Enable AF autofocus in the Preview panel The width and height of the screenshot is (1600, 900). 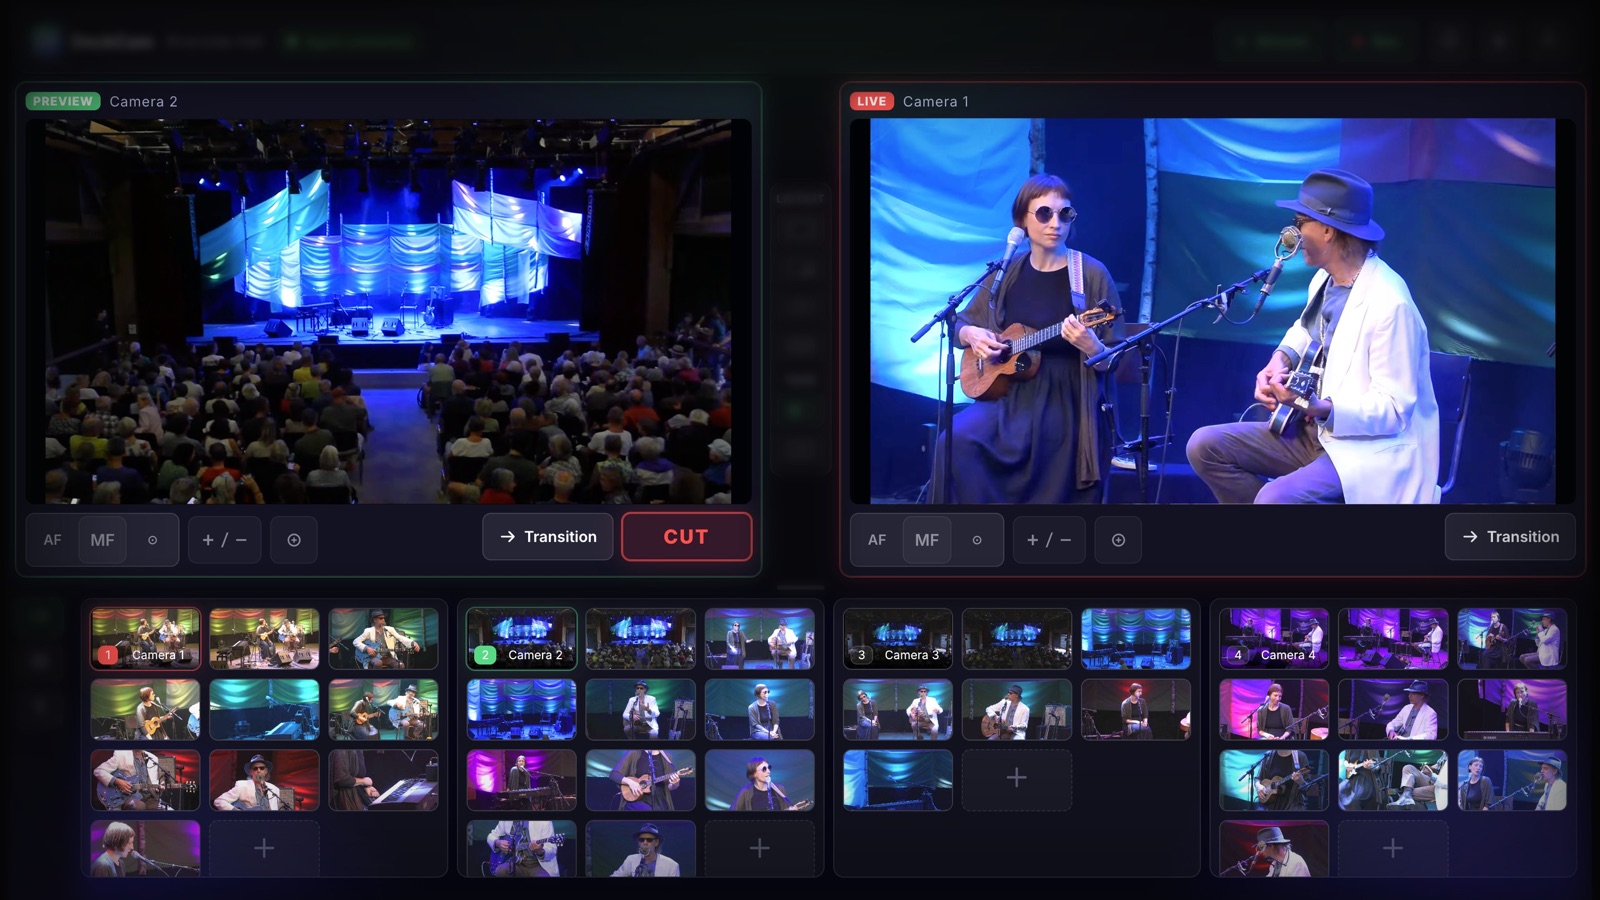(x=53, y=540)
